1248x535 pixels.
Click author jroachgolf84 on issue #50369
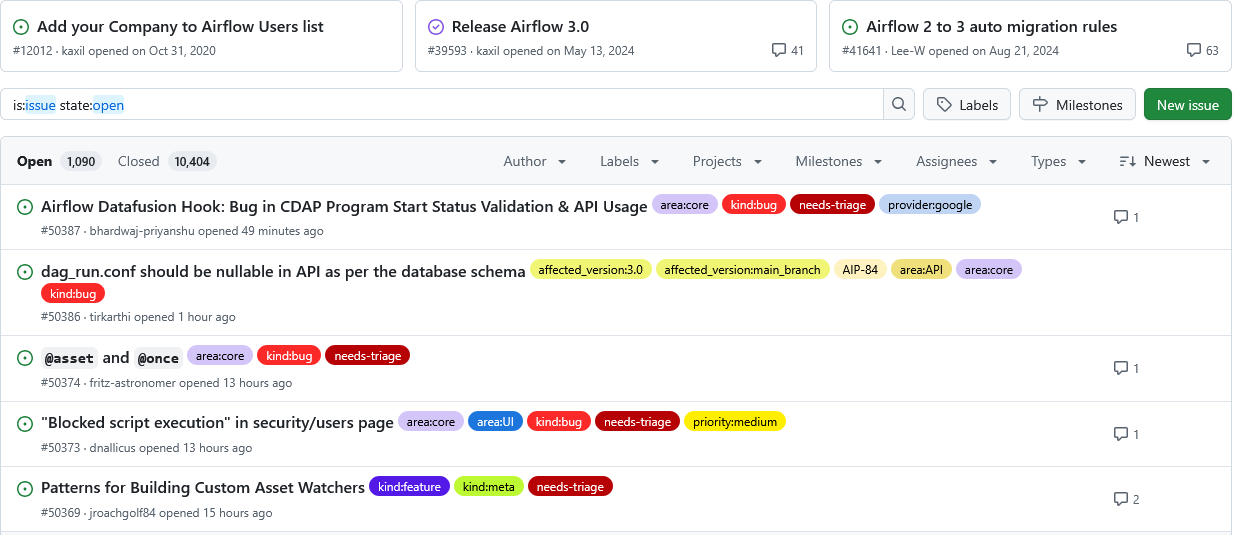pyautogui.click(x=123, y=513)
